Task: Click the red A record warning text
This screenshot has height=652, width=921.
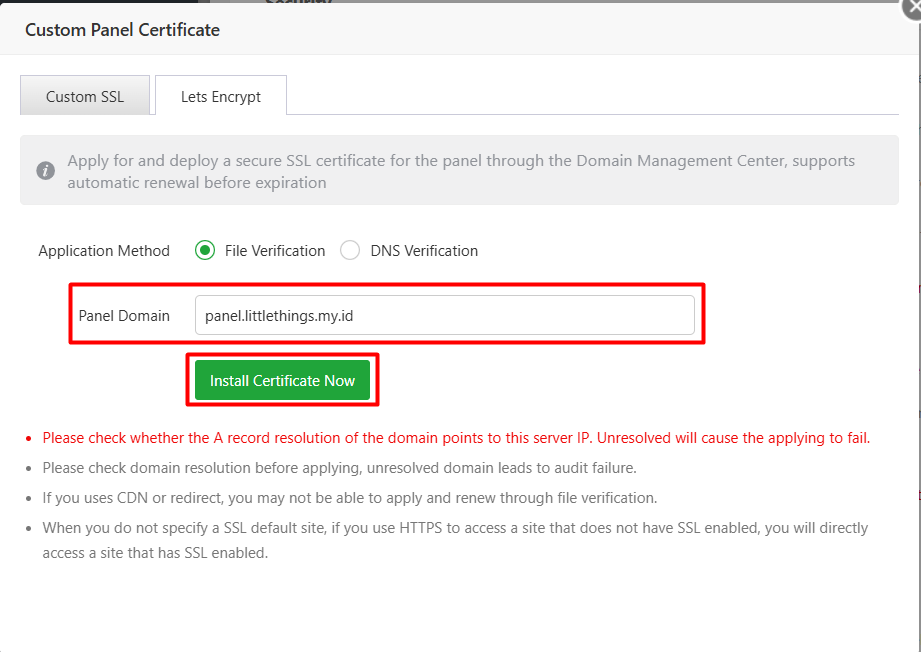Action: point(456,438)
